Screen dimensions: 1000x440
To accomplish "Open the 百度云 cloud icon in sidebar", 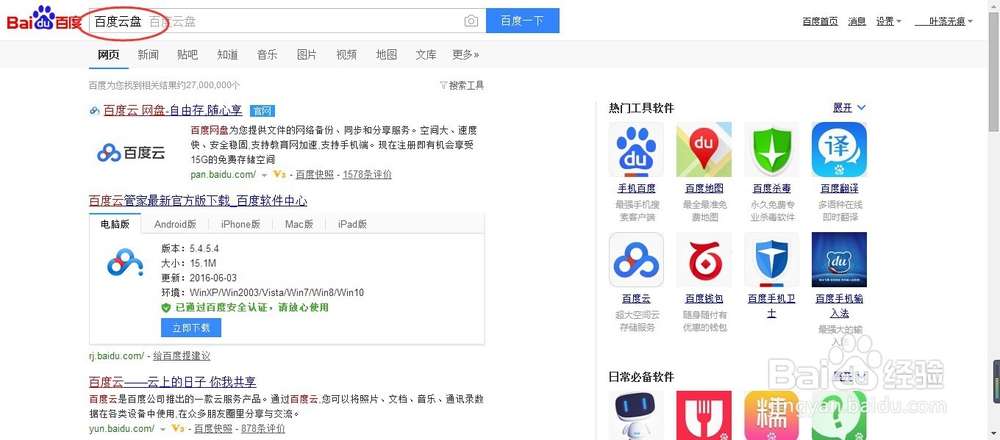I will click(x=636, y=260).
